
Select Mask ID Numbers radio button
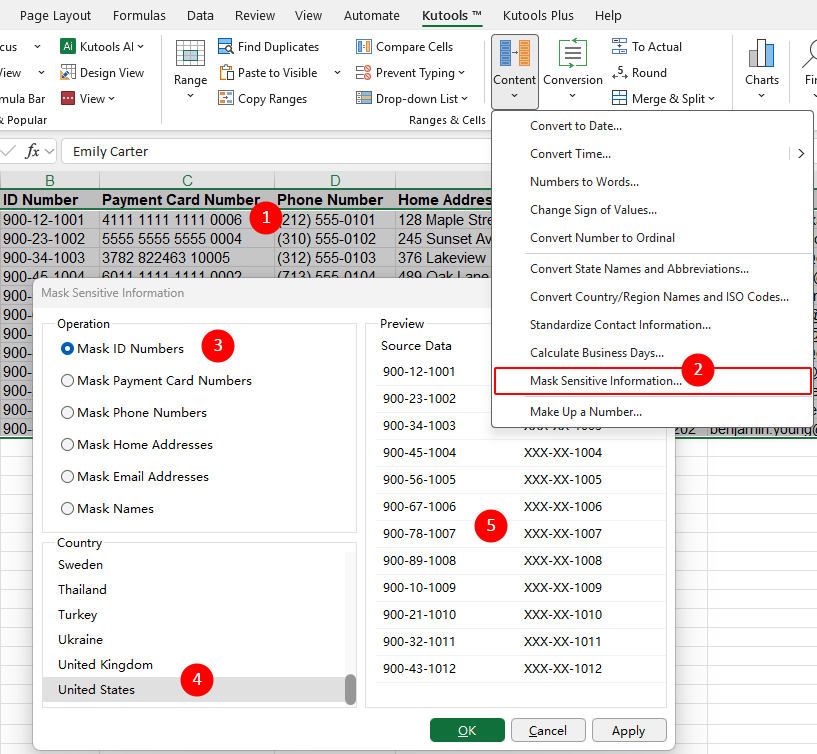(x=67, y=349)
